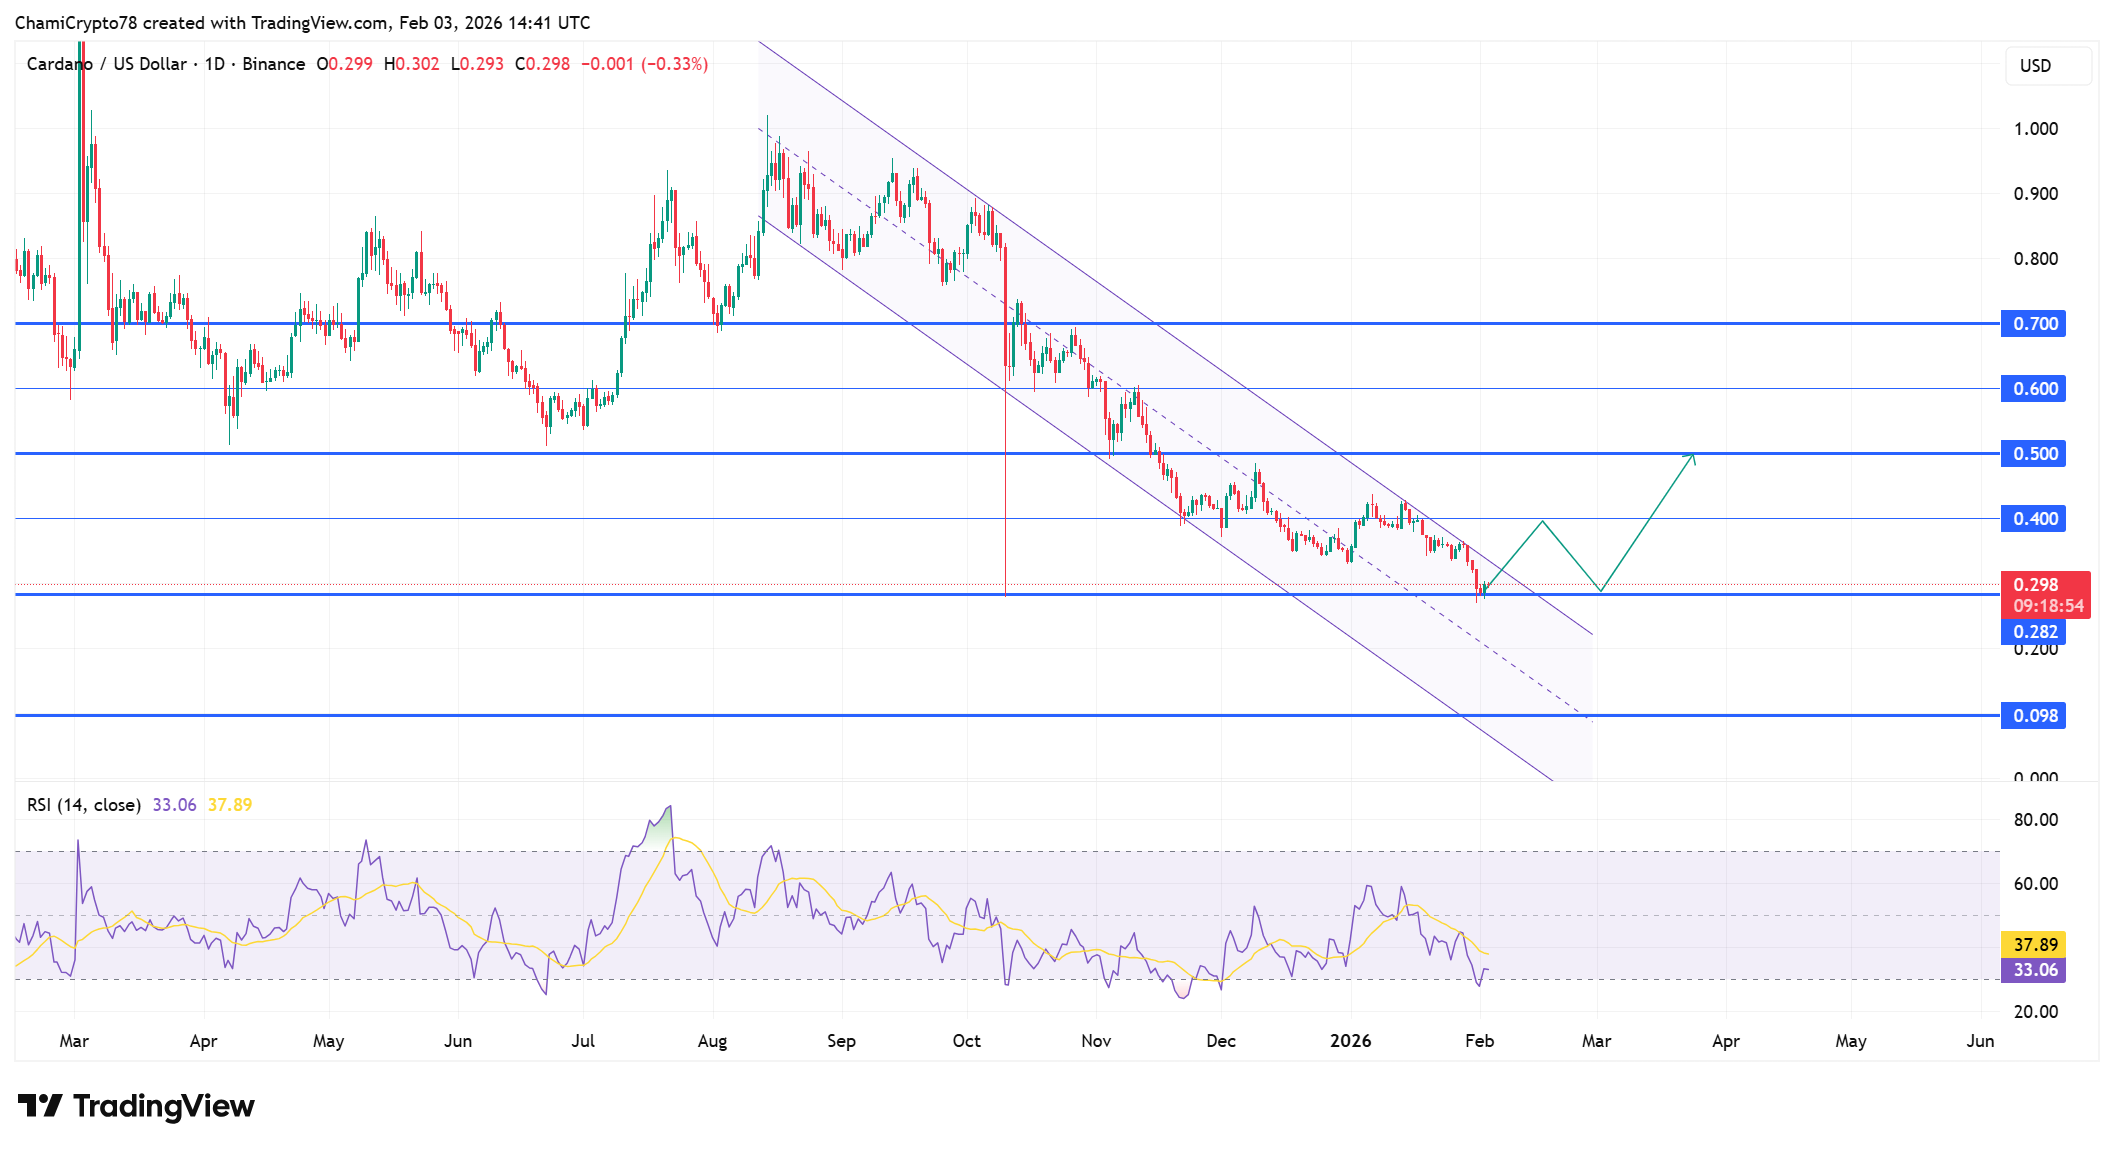Select the 2026 label on the time axis
2114x1151 pixels.
[x=1352, y=1041]
